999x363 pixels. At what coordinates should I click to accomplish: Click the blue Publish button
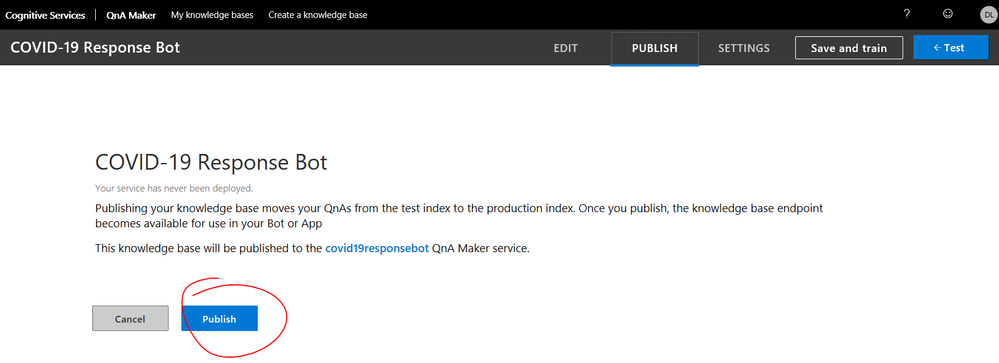[x=219, y=318]
